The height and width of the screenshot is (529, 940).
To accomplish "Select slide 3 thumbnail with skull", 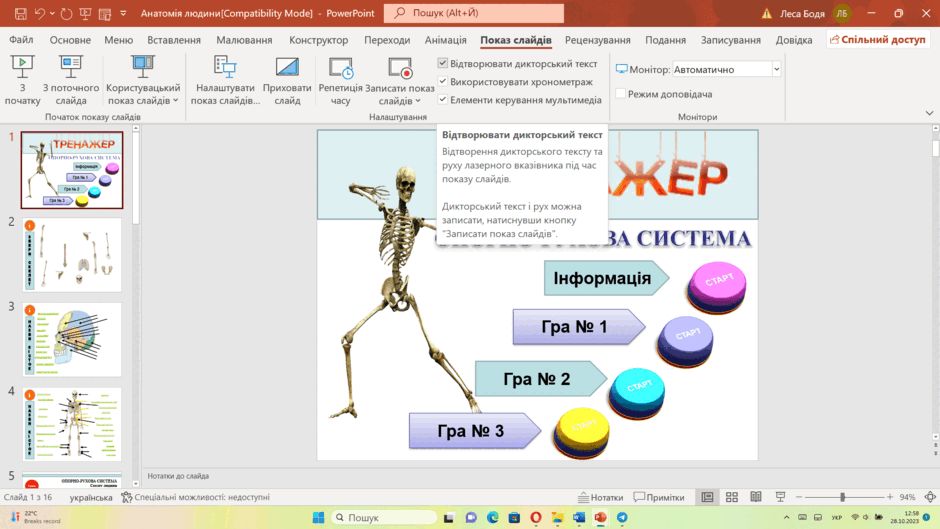I will (x=72, y=339).
